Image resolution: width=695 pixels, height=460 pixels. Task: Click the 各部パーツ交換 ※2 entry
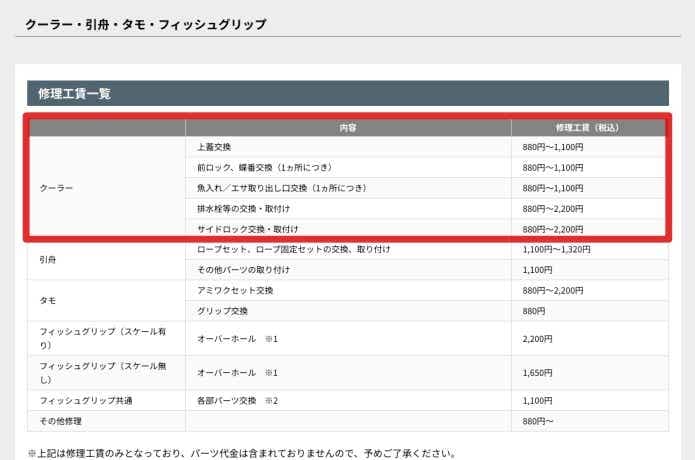[237, 400]
